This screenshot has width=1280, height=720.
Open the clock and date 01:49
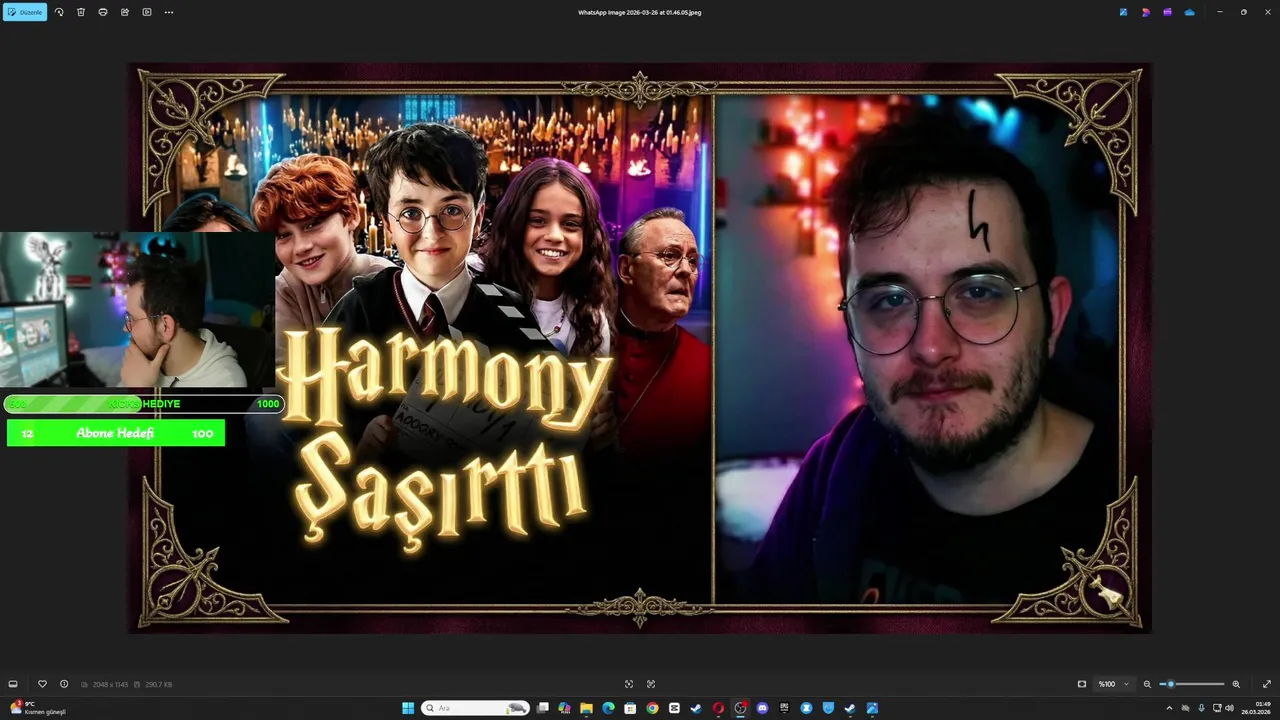click(x=1256, y=708)
